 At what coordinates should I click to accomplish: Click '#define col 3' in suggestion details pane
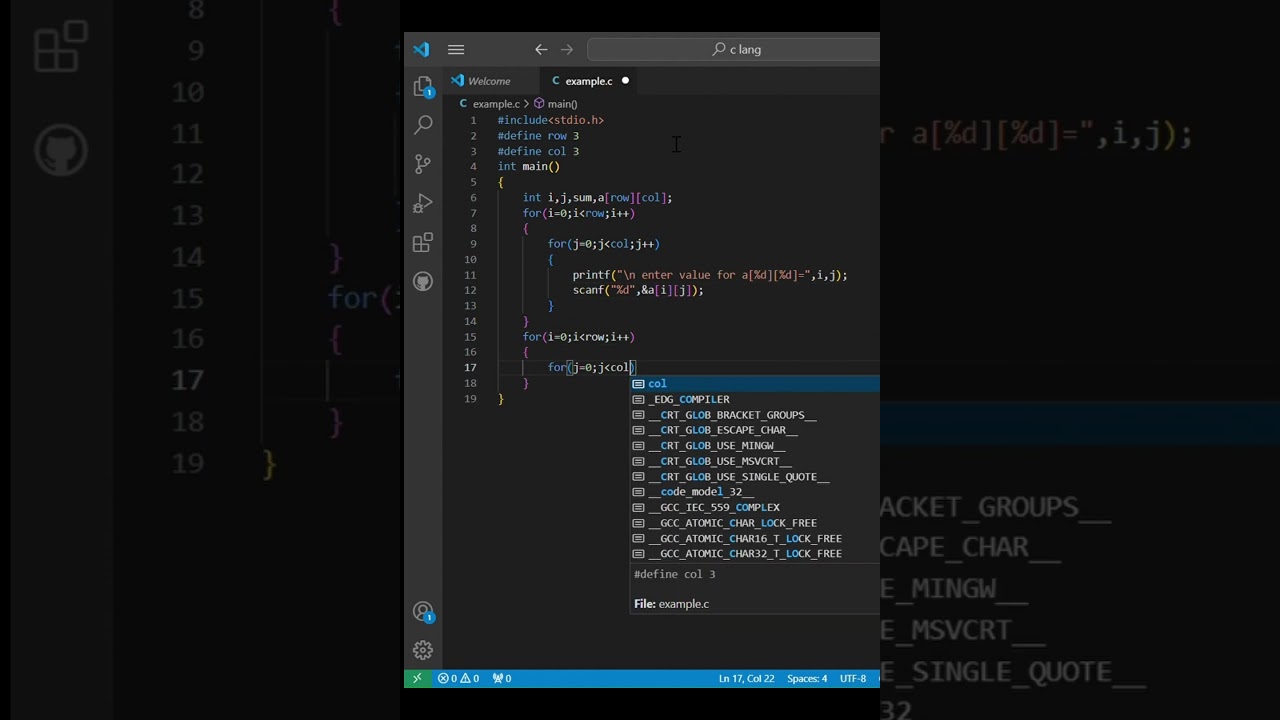pyautogui.click(x=675, y=574)
